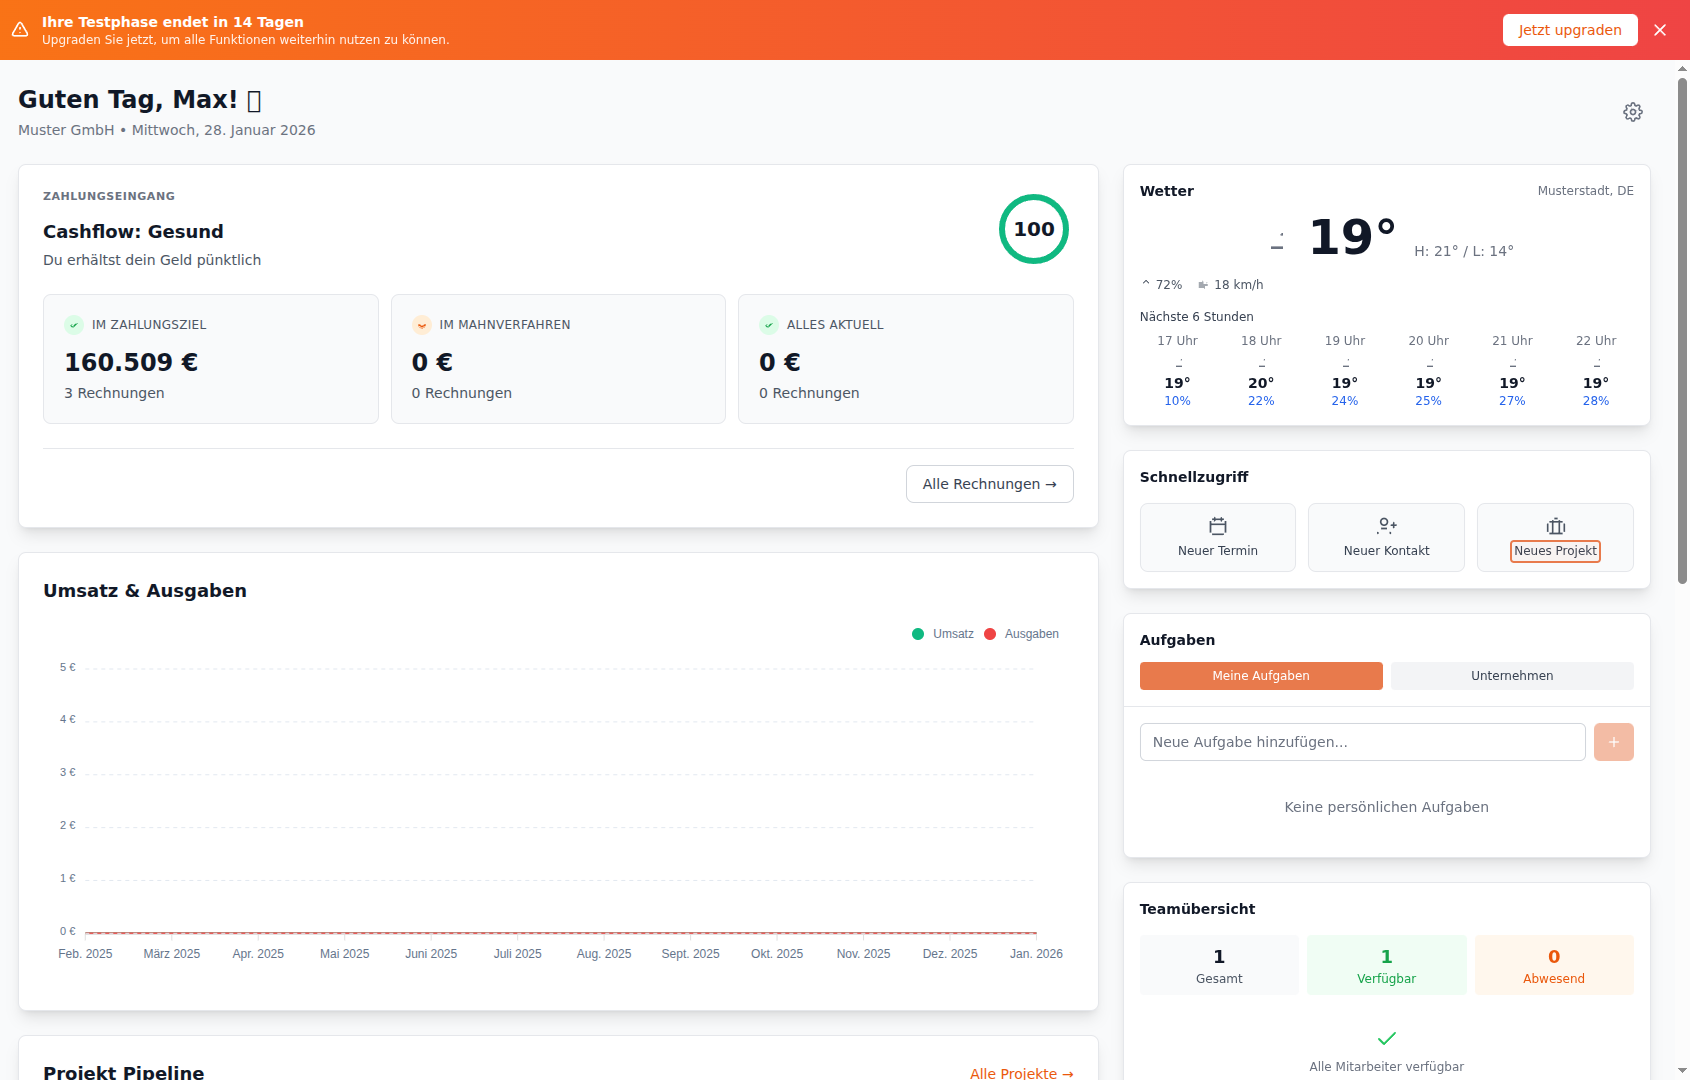Viewport: 1690px width, 1080px height.
Task: Click the Neuer Termin calendar icon
Action: [1217, 524]
